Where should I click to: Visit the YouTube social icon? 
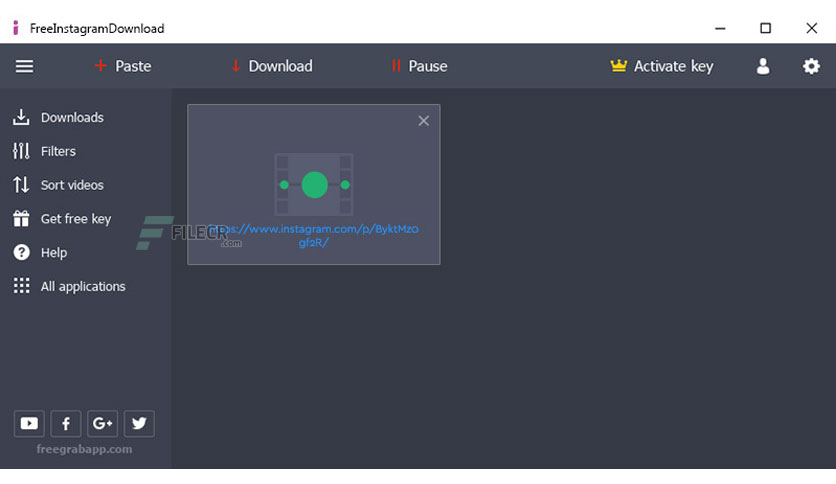click(29, 424)
